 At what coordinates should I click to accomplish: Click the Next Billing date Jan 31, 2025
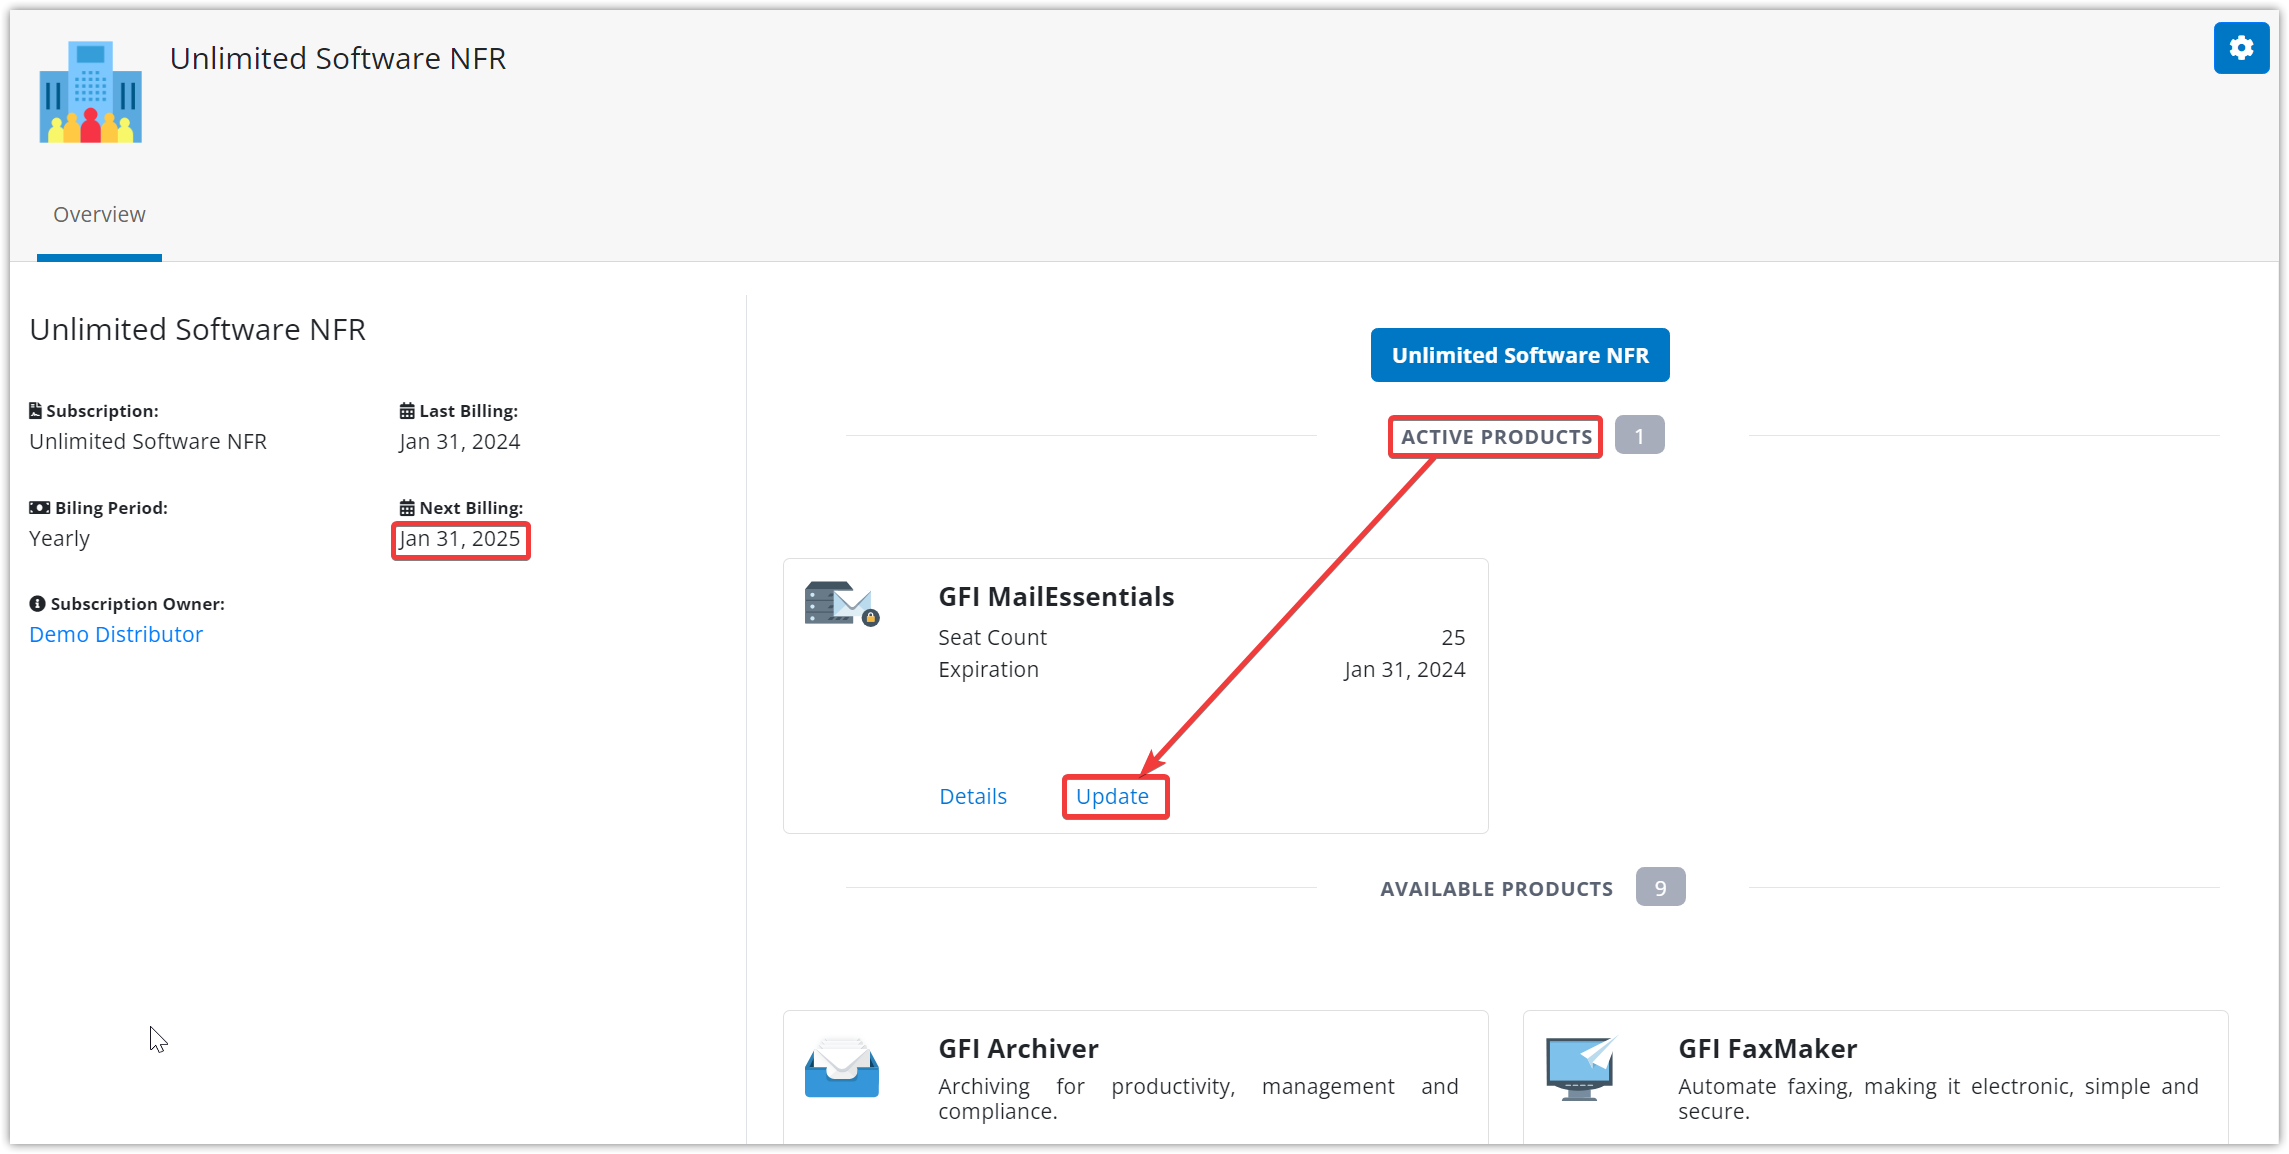point(460,538)
